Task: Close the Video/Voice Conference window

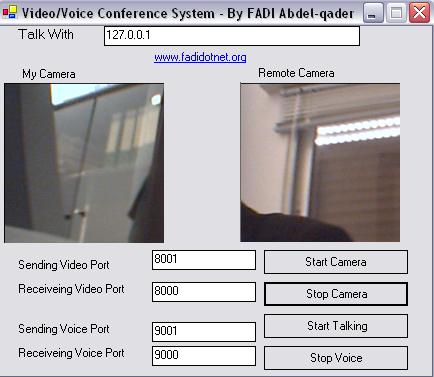Action: [x=419, y=13]
